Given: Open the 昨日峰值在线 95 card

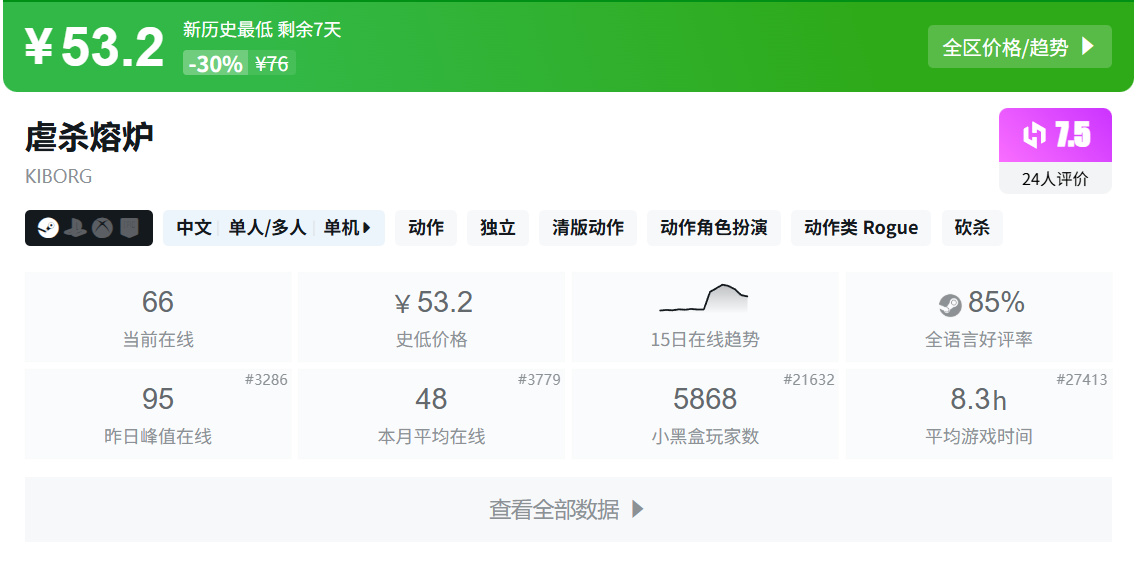Looking at the screenshot, I should (158, 414).
